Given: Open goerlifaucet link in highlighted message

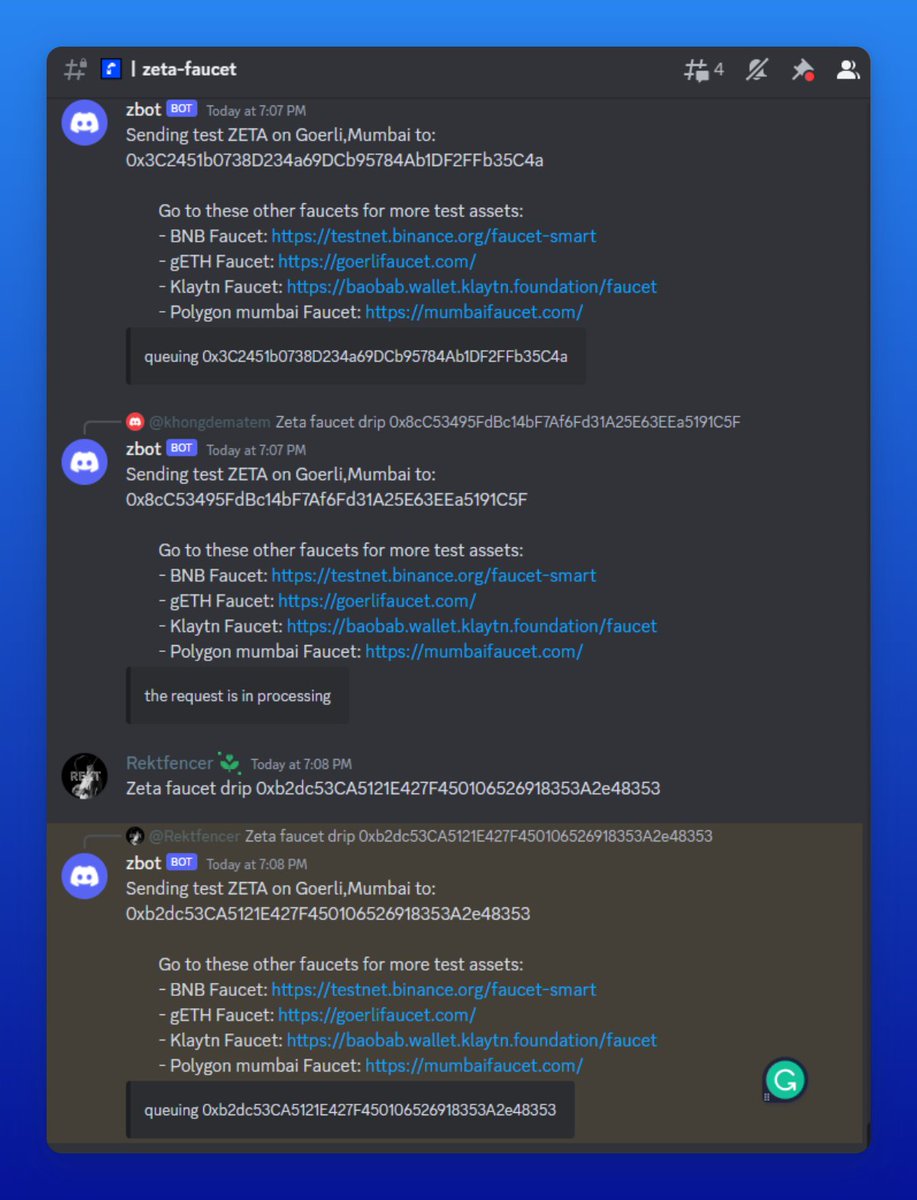Looking at the screenshot, I should point(377,1015).
